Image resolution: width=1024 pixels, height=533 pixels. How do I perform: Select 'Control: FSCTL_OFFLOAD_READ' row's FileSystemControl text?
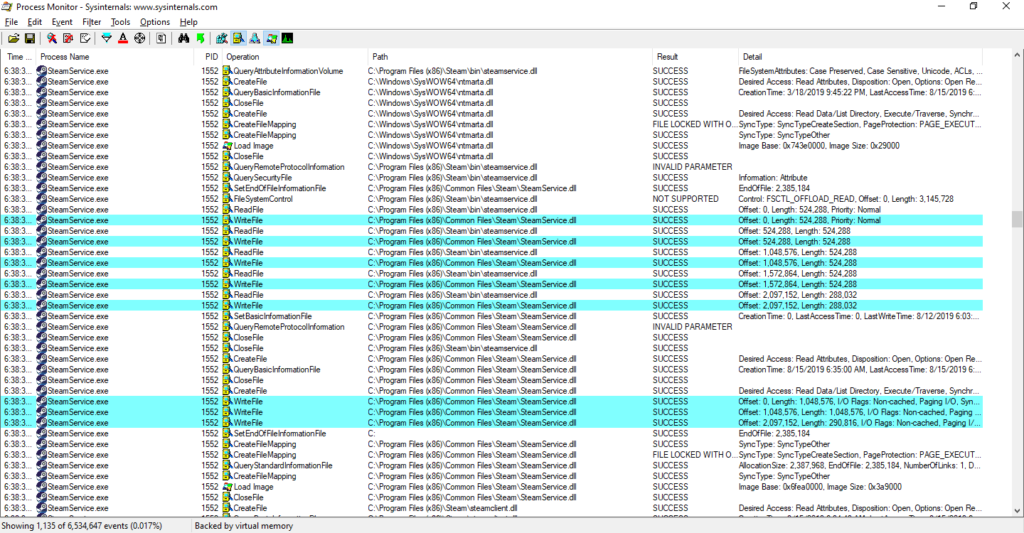coord(263,199)
